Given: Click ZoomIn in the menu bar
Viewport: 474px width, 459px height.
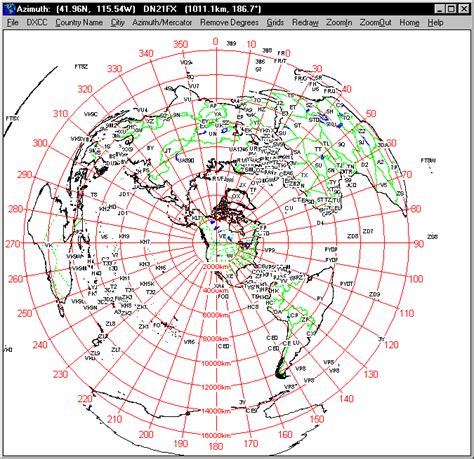Looking at the screenshot, I should click(x=339, y=23).
